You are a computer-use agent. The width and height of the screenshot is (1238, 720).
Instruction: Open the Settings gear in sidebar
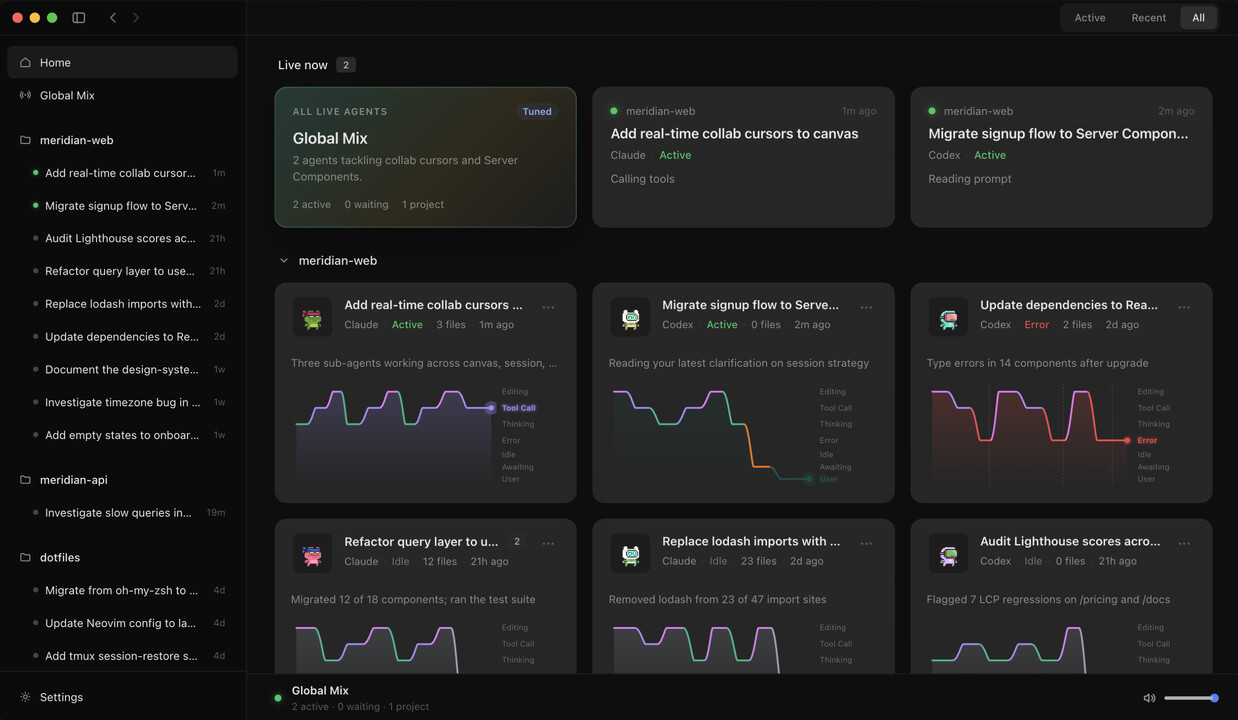click(25, 697)
